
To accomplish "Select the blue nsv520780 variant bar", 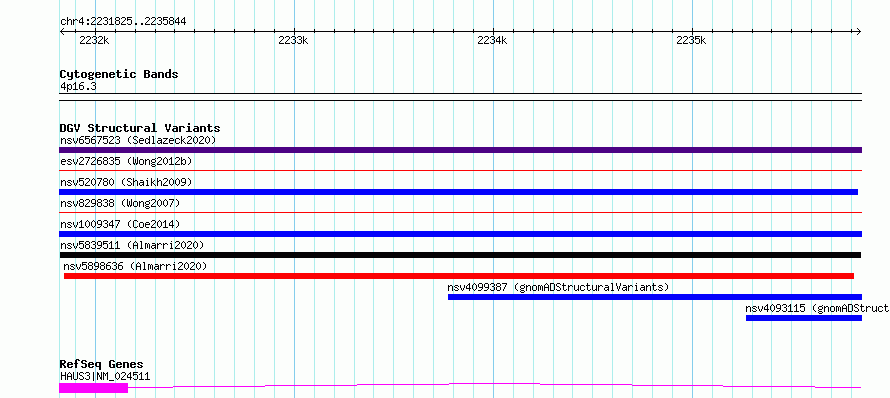I will (459, 192).
